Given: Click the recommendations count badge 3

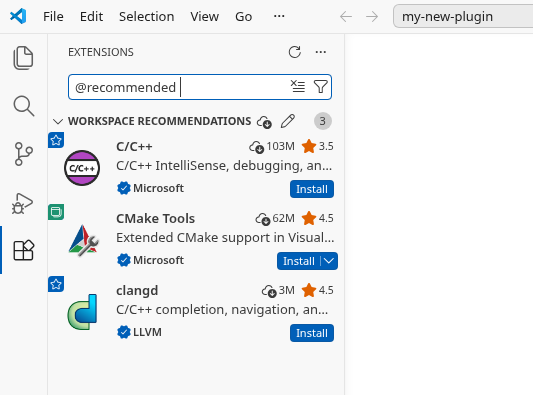Looking at the screenshot, I should [x=323, y=121].
